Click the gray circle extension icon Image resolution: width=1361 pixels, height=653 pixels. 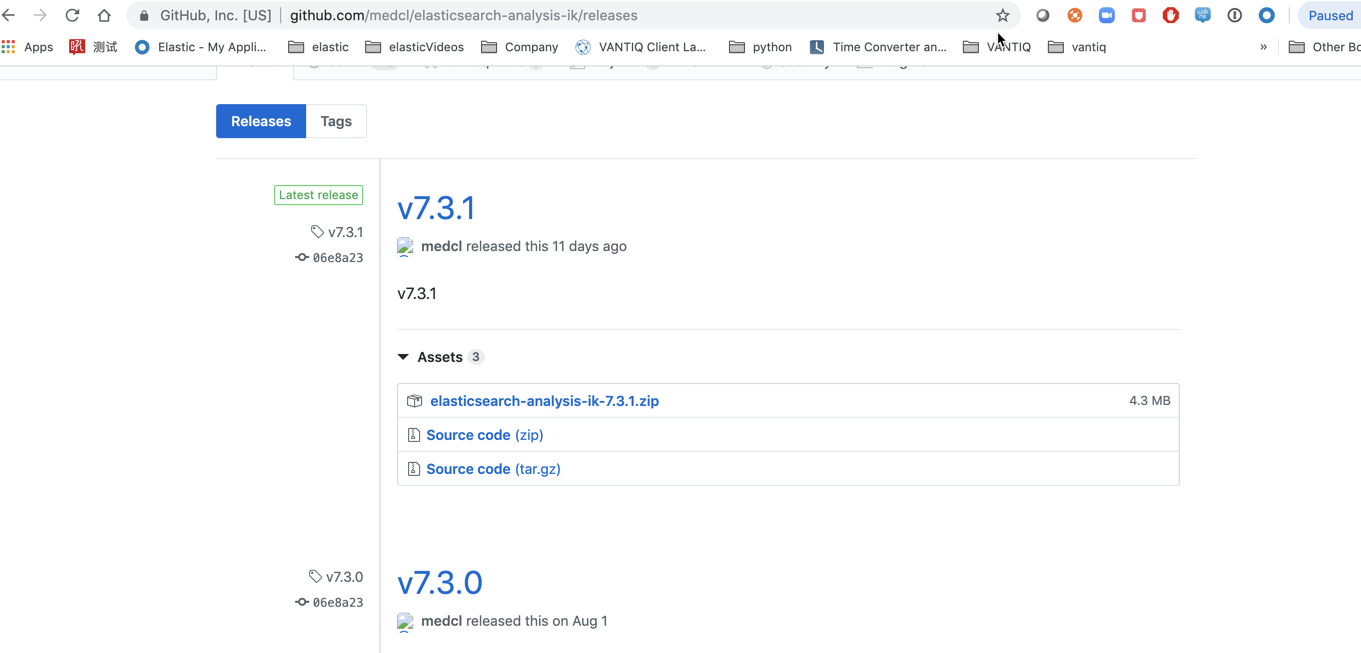1042,15
